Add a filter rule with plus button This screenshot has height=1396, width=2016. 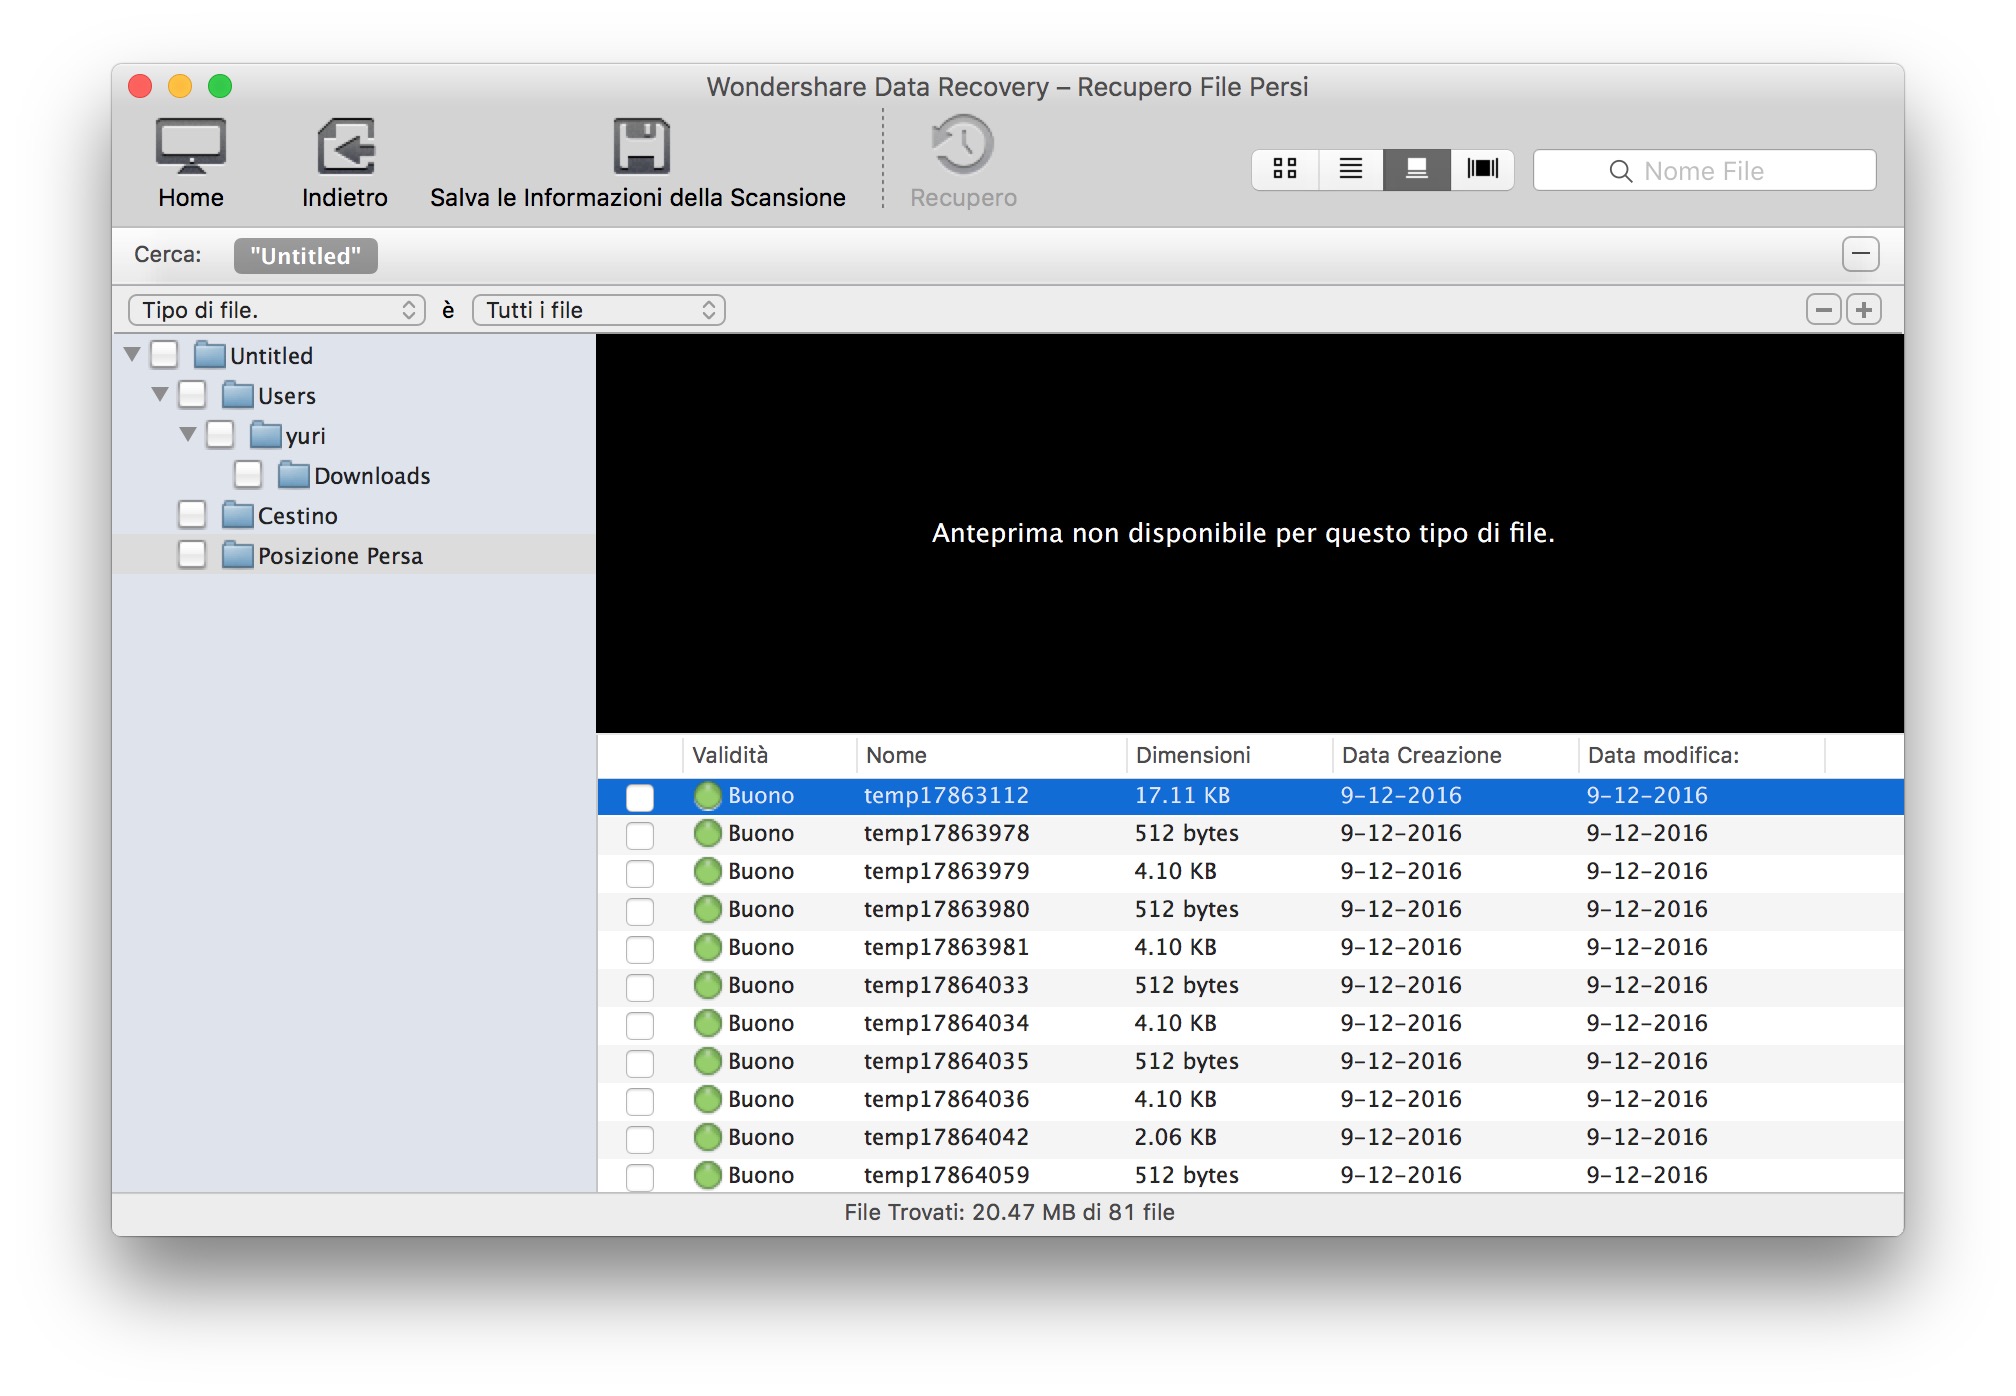pyautogui.click(x=1863, y=310)
